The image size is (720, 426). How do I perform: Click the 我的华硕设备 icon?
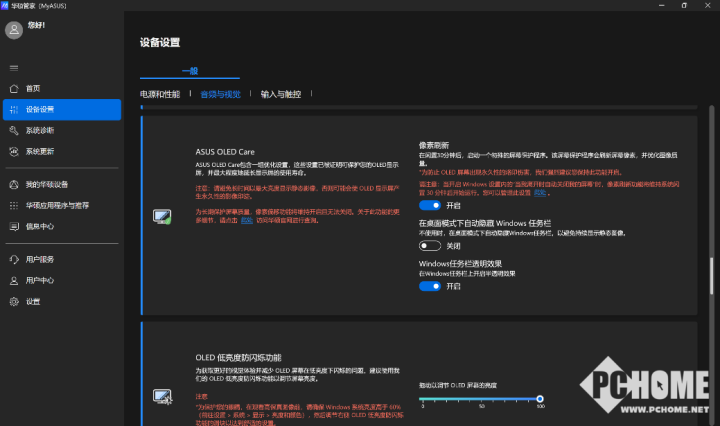click(x=14, y=185)
